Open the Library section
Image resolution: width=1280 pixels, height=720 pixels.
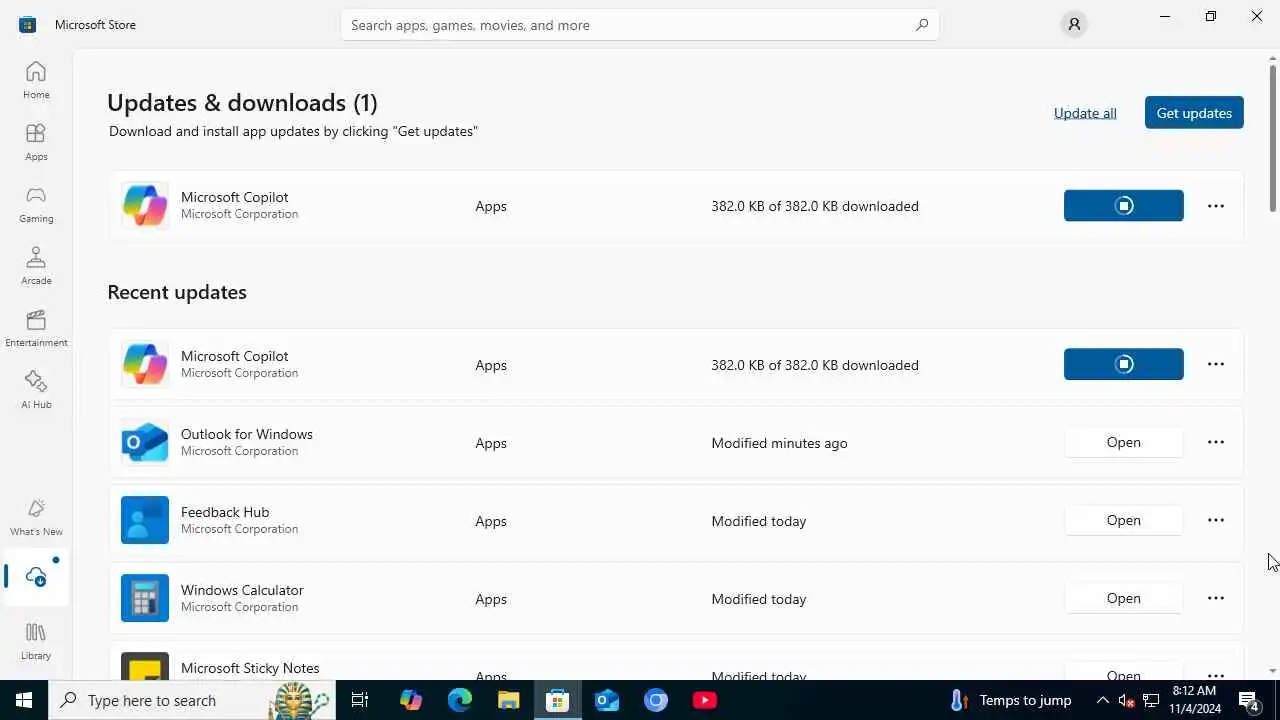coord(36,641)
